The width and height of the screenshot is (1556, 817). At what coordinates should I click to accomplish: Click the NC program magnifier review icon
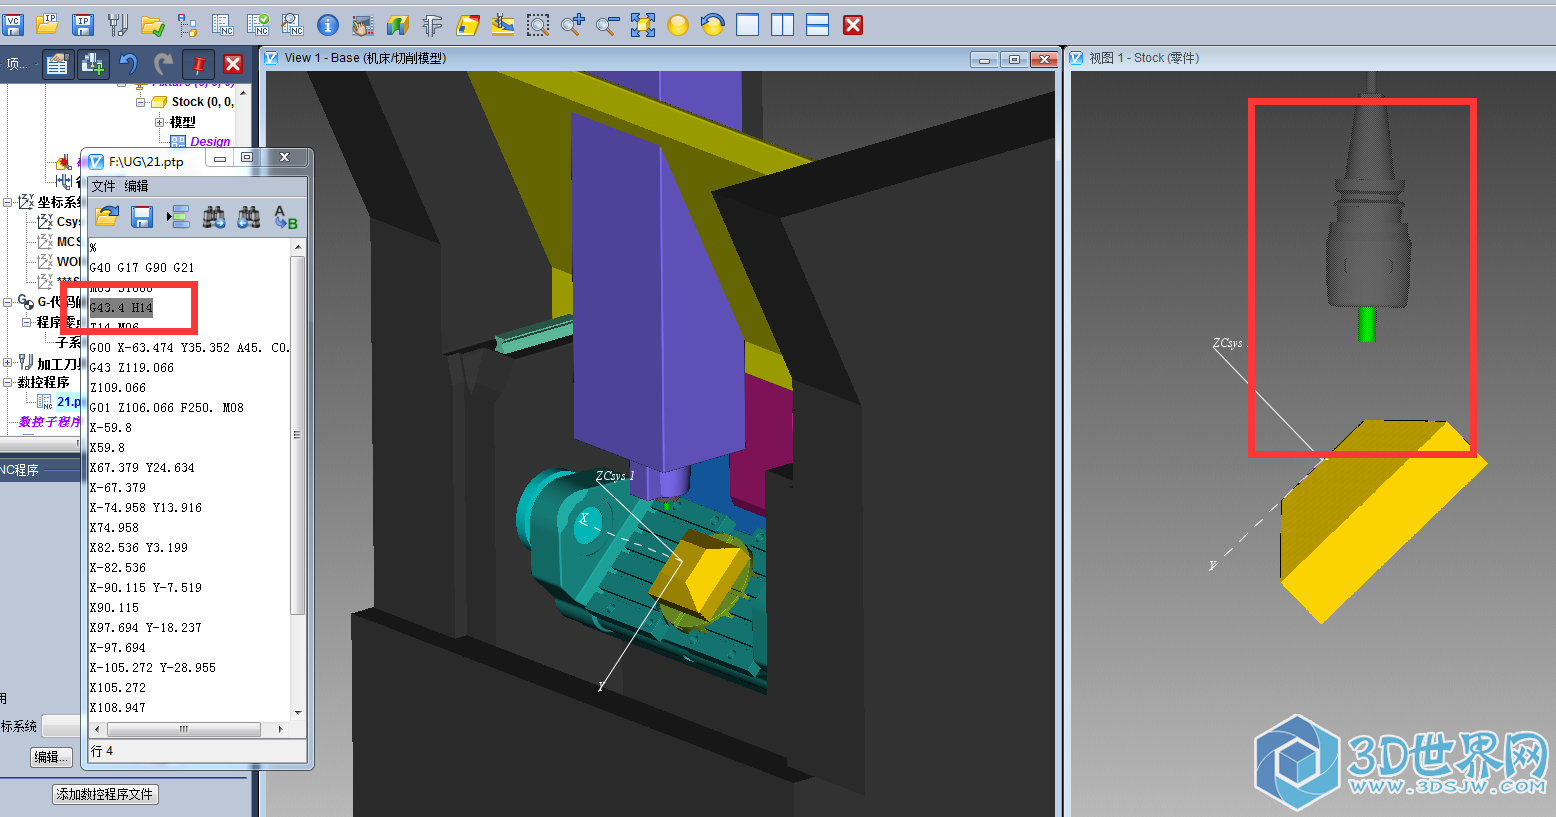coord(293,25)
